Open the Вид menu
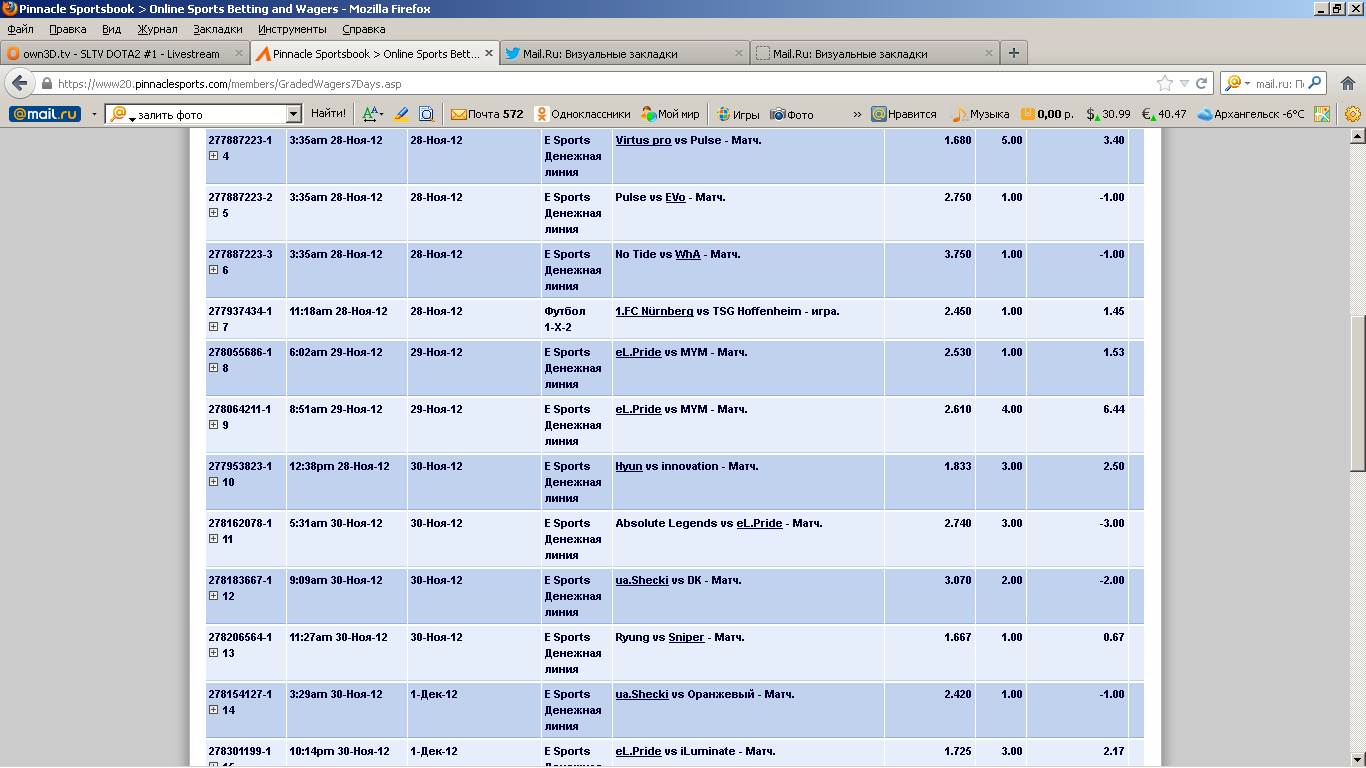 (111, 29)
